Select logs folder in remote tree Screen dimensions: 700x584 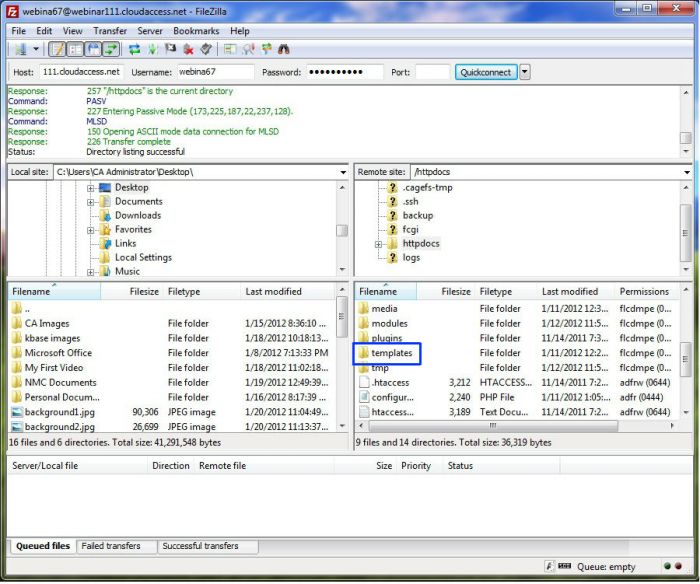click(x=411, y=258)
